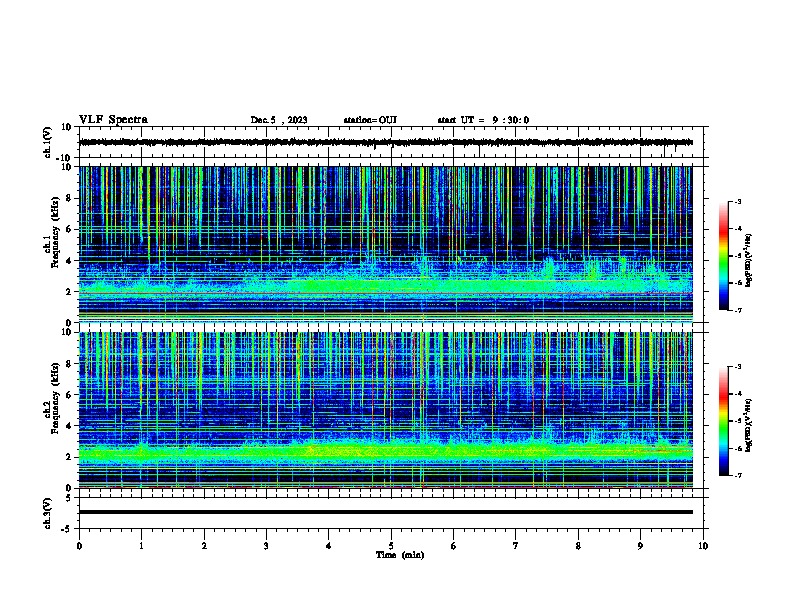Click the "Time (min)" axis label
The height and width of the screenshot is (612, 792).
coord(400,555)
